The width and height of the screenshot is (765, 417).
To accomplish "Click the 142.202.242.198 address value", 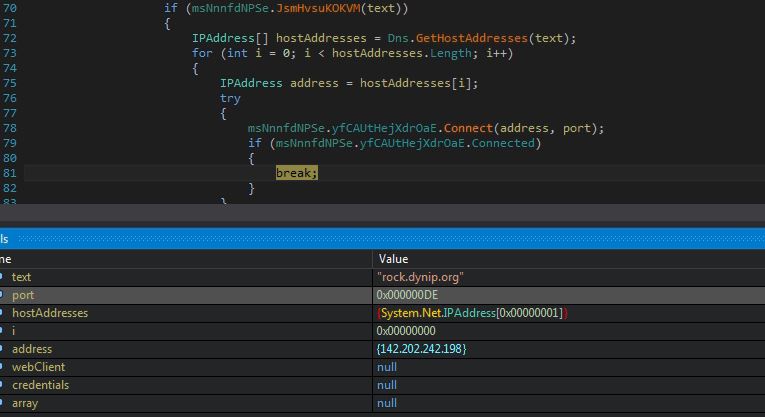I will (421, 349).
